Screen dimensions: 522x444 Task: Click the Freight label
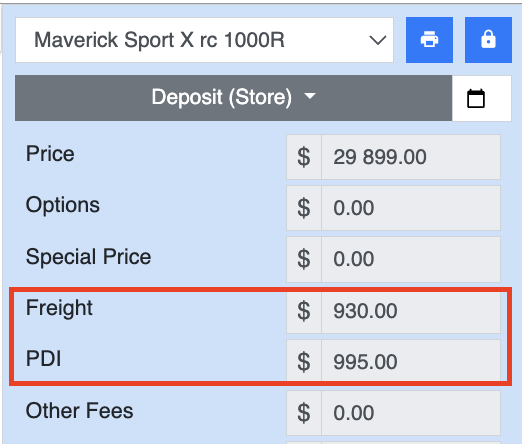point(59,308)
